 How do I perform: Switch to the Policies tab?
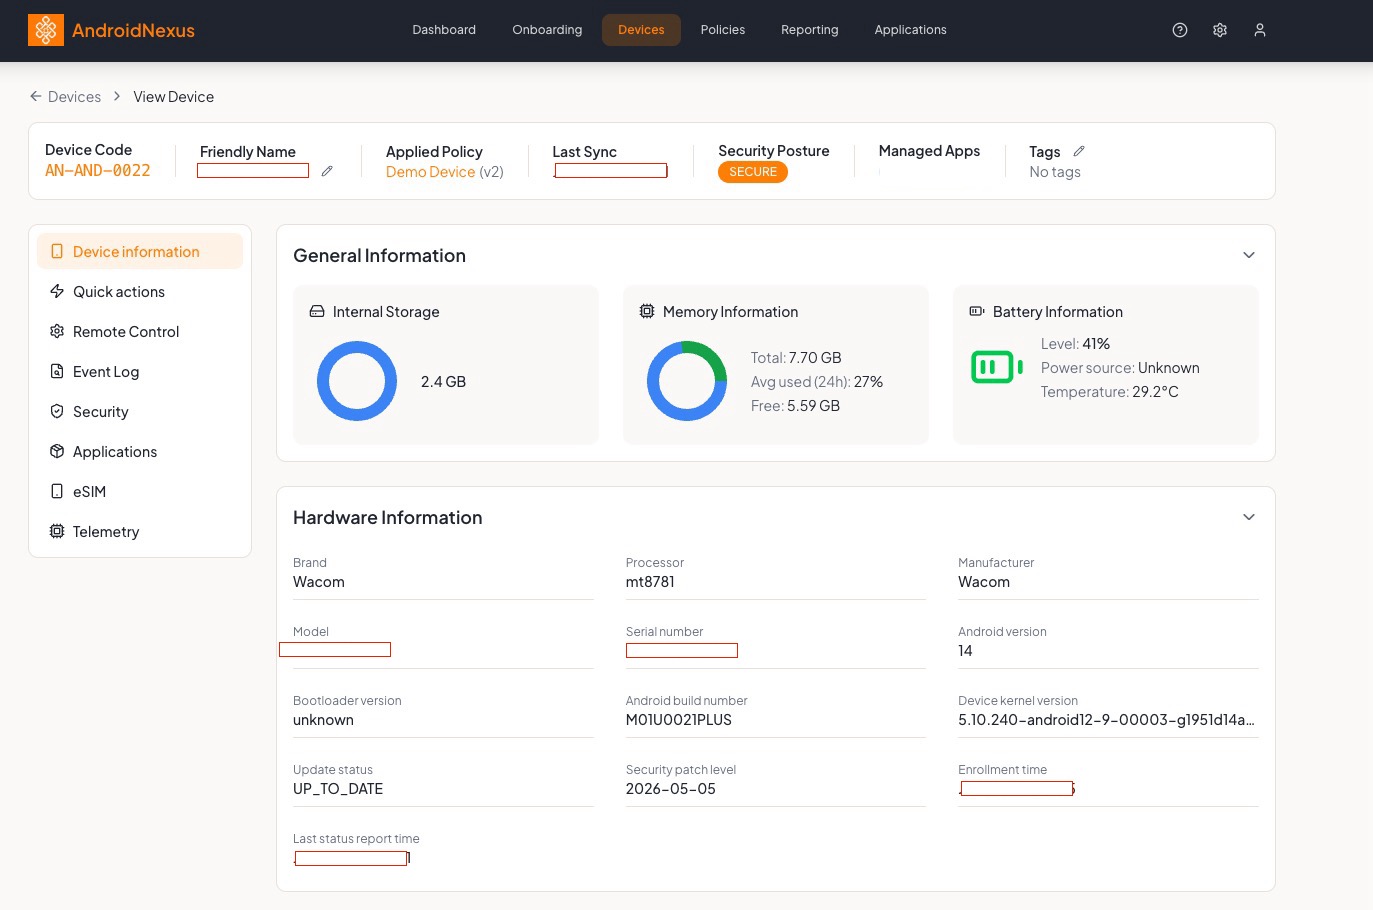723,30
